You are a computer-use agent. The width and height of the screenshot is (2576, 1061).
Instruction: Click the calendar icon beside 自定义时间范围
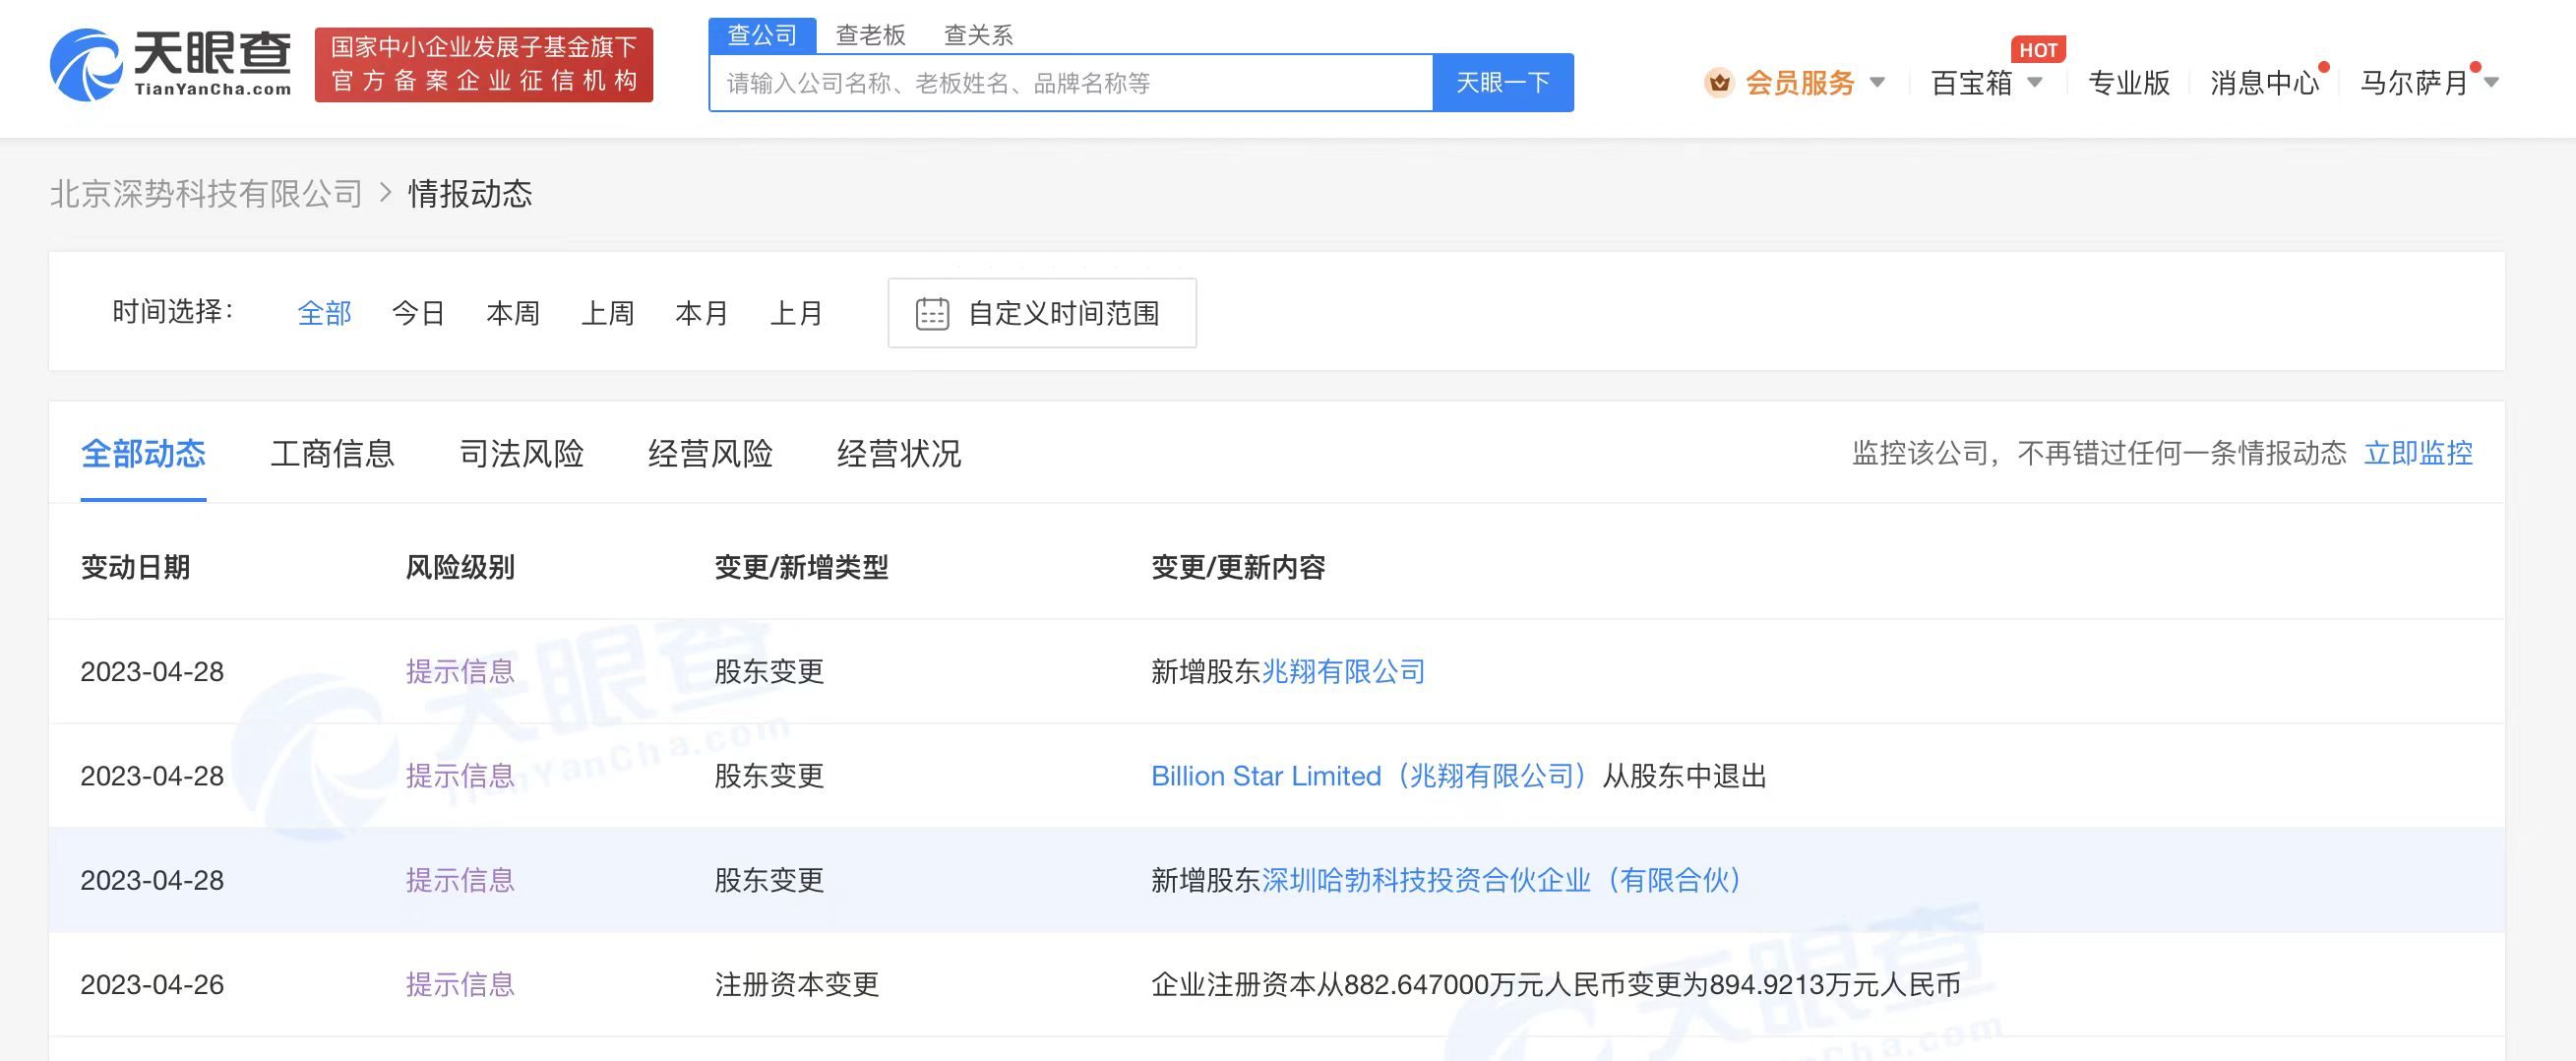click(932, 313)
